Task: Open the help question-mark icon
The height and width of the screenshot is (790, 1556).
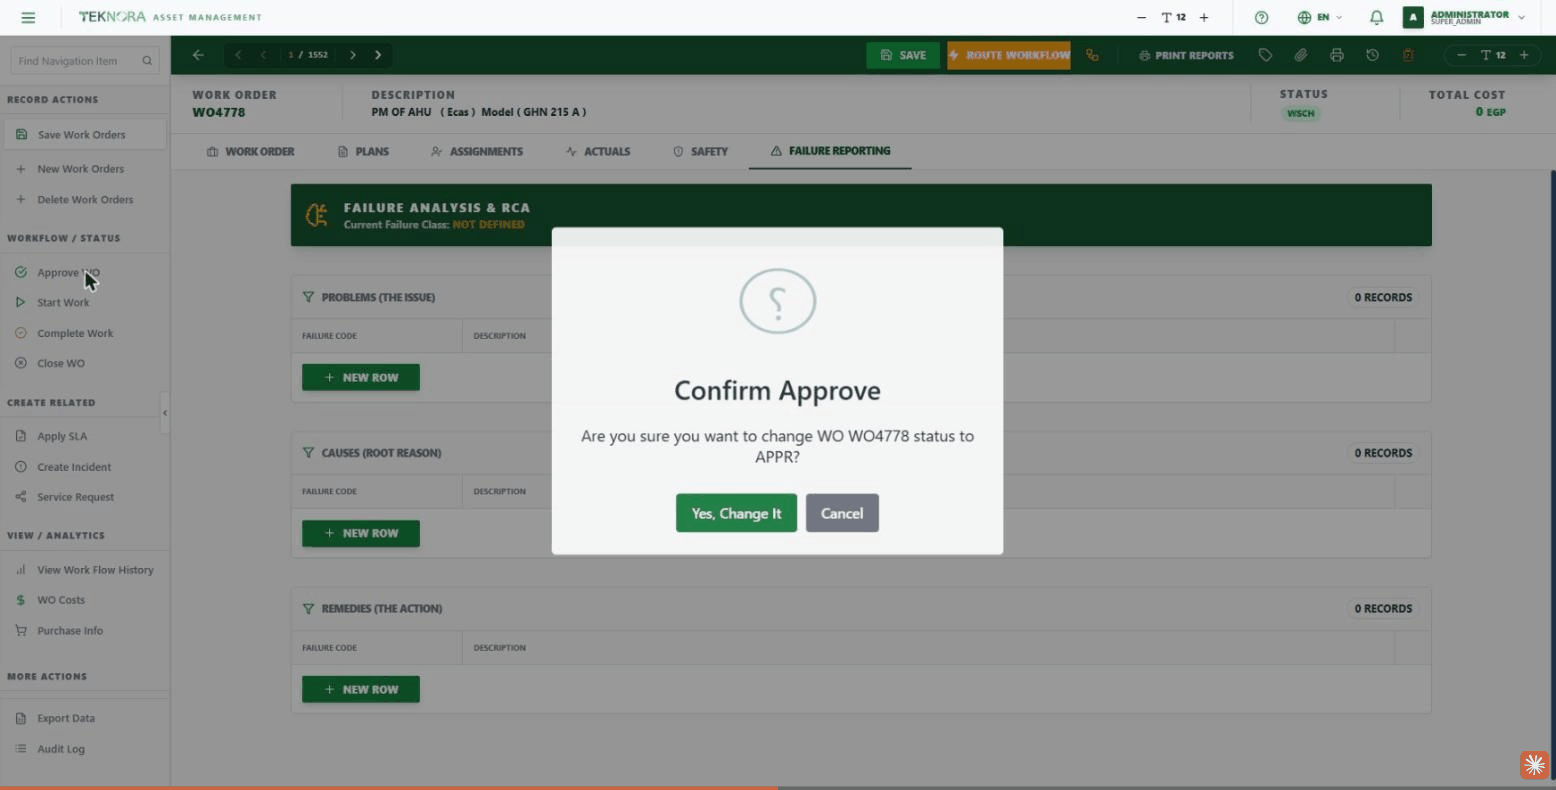Action: coord(1261,17)
